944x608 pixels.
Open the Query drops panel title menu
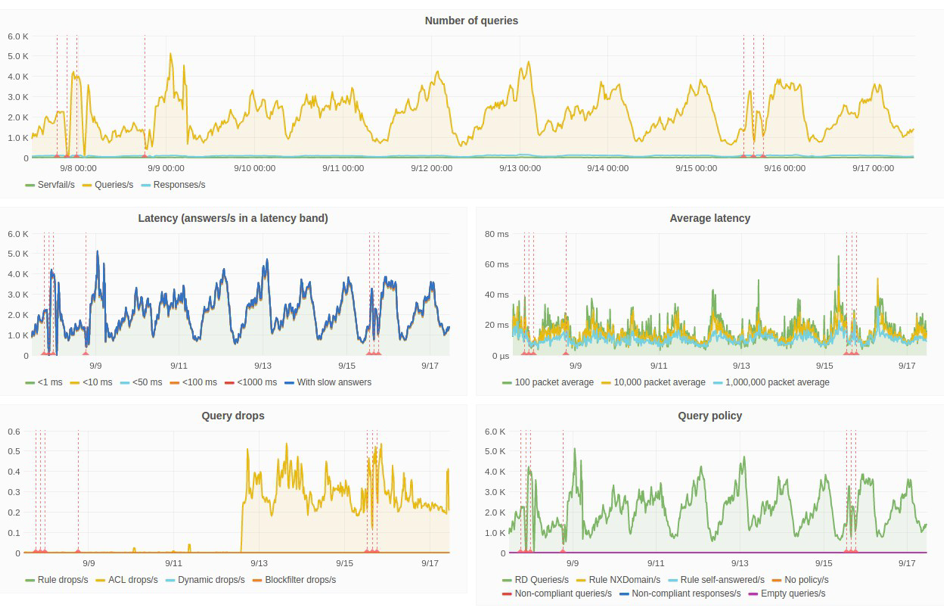(233, 415)
